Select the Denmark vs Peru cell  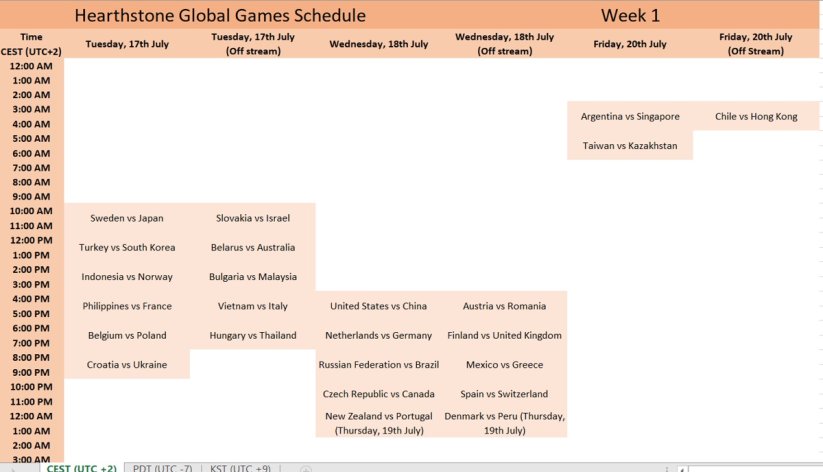[504, 423]
